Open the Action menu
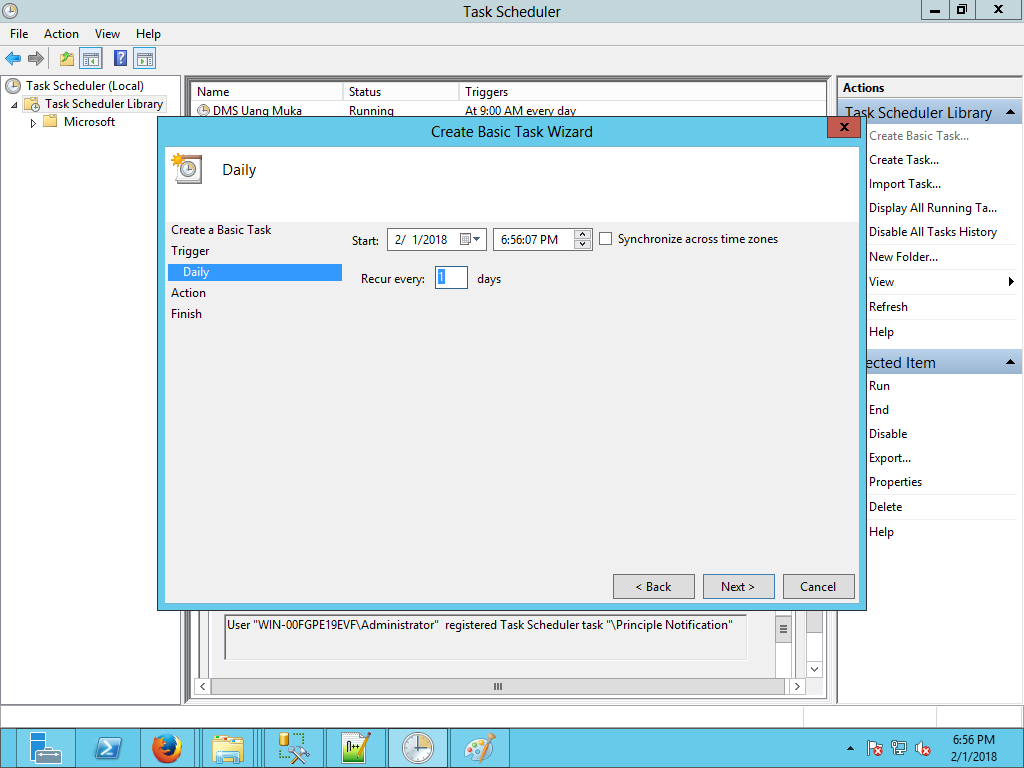The image size is (1024, 768). coord(61,34)
